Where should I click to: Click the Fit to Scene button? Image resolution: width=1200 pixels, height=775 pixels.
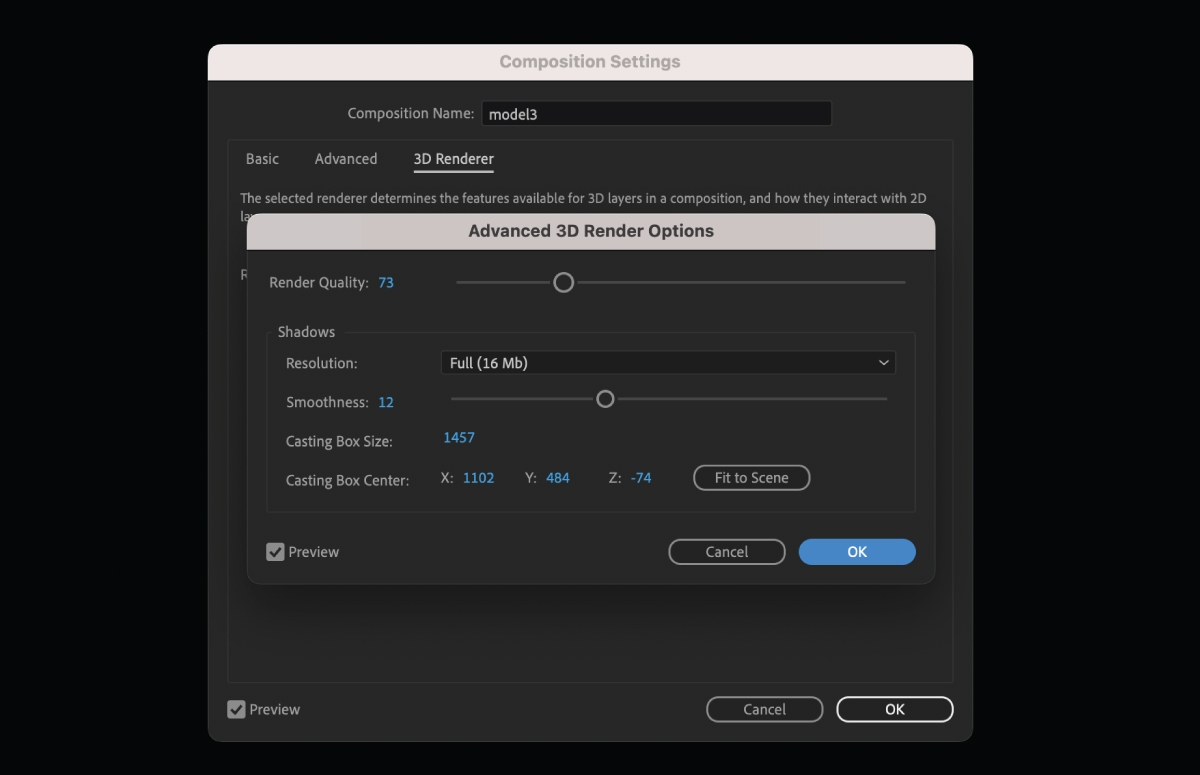[751, 477]
